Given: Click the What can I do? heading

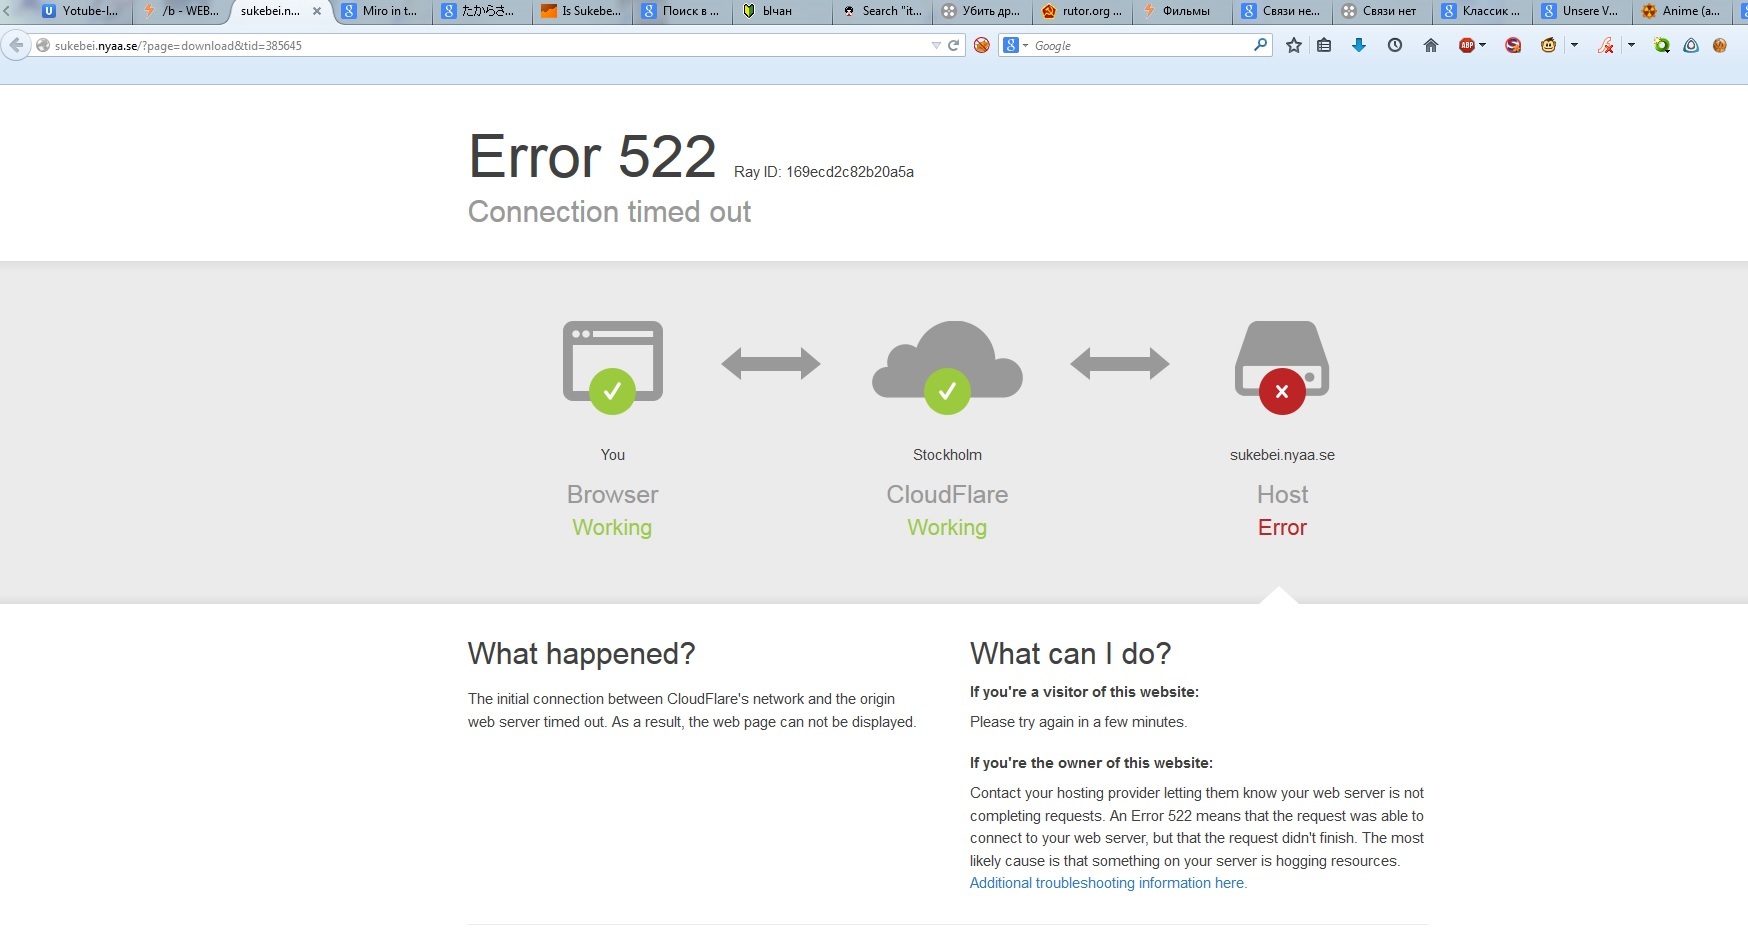Looking at the screenshot, I should click(1070, 654).
